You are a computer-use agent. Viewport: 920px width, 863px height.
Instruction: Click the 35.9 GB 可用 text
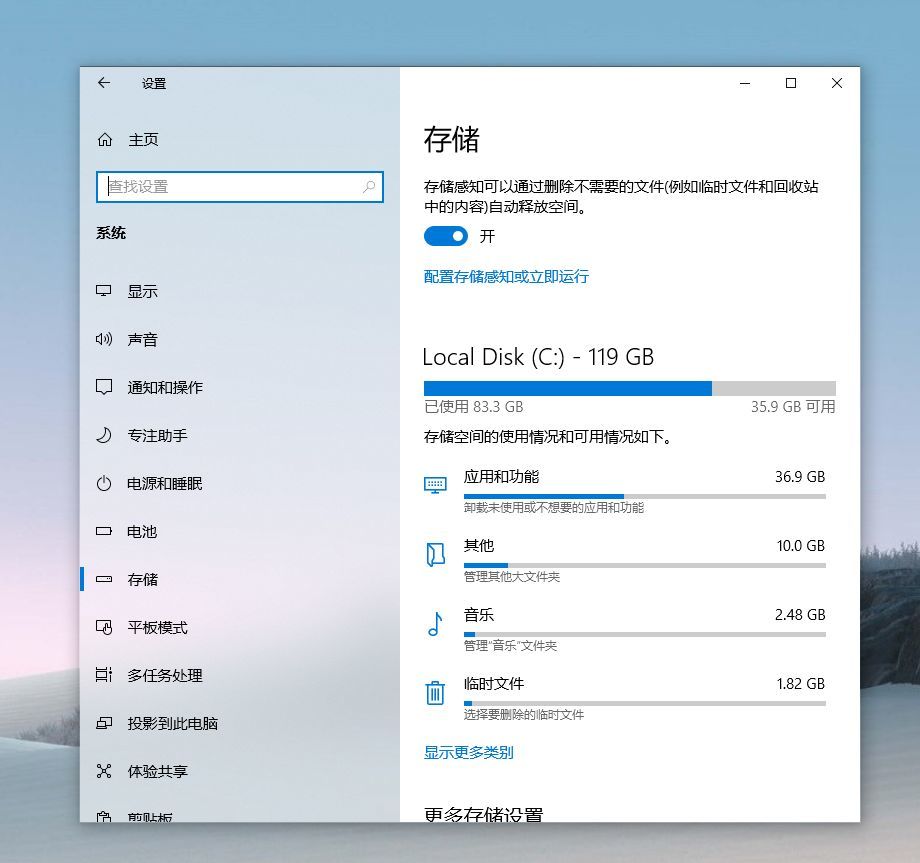[793, 407]
